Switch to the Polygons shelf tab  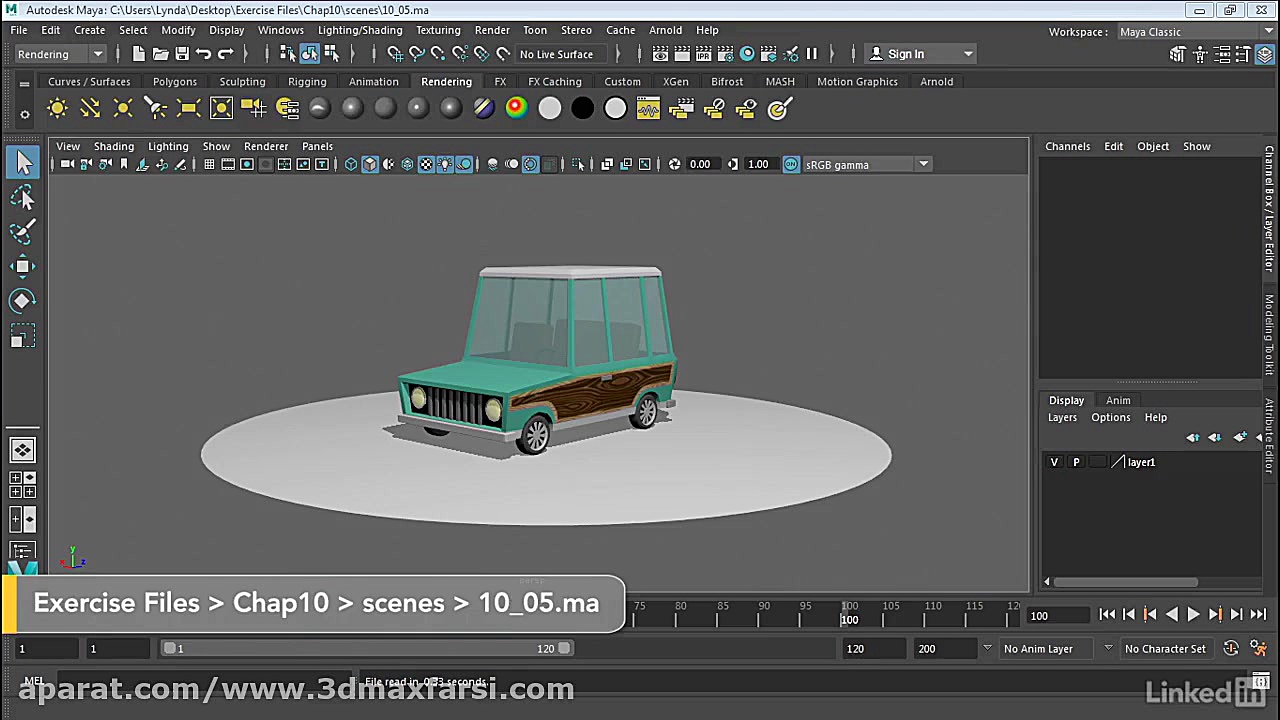point(175,82)
